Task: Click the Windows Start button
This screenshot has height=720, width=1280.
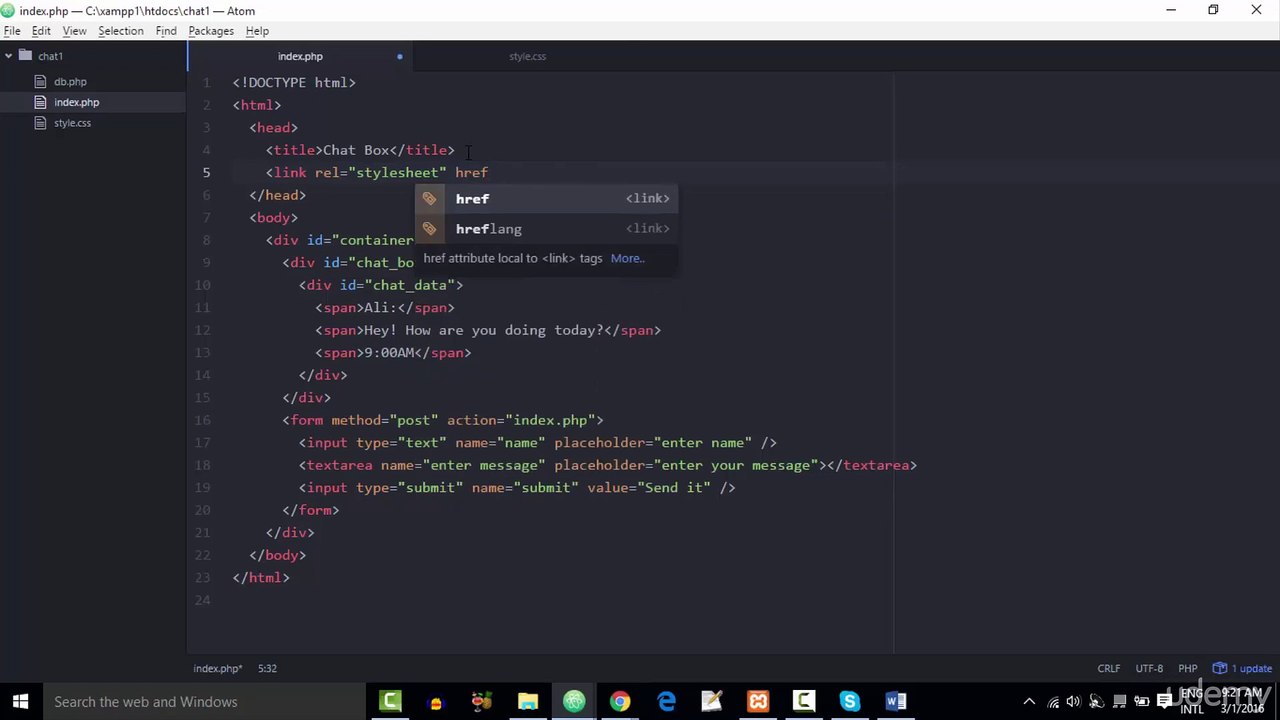Action: (21, 701)
